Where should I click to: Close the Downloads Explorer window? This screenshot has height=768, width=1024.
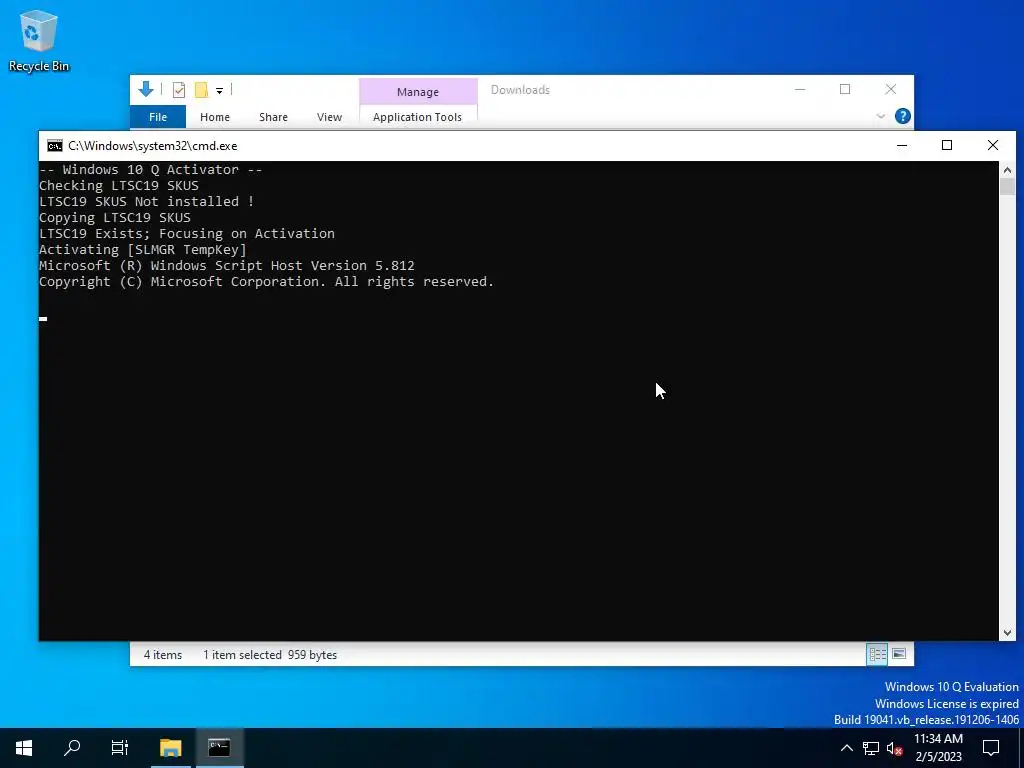pos(891,89)
